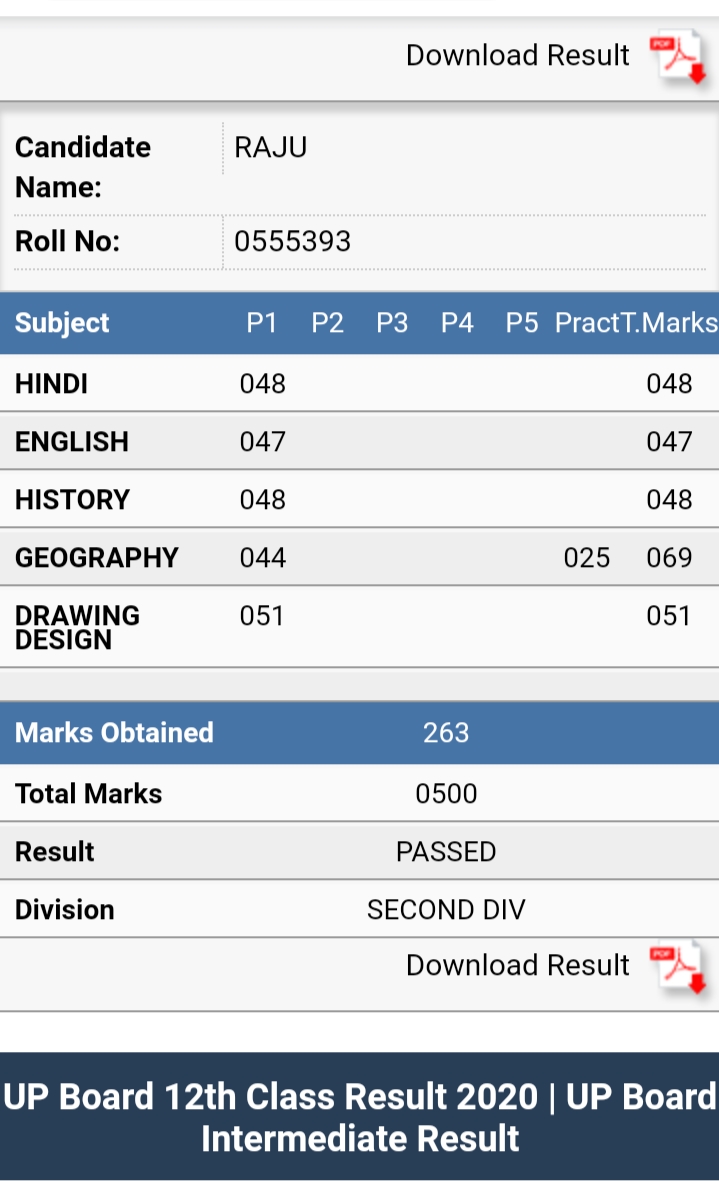Tap the Marks Obtained value 263

pyautogui.click(x=446, y=733)
